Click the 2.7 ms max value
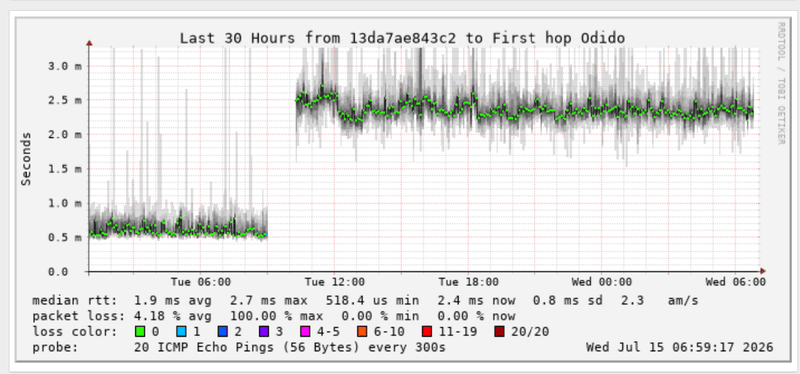 point(268,301)
